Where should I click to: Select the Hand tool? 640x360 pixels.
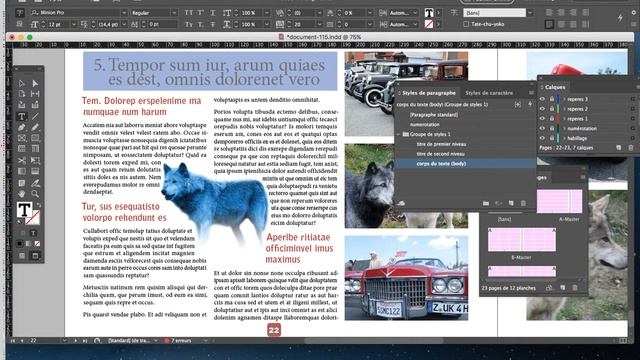[22, 194]
